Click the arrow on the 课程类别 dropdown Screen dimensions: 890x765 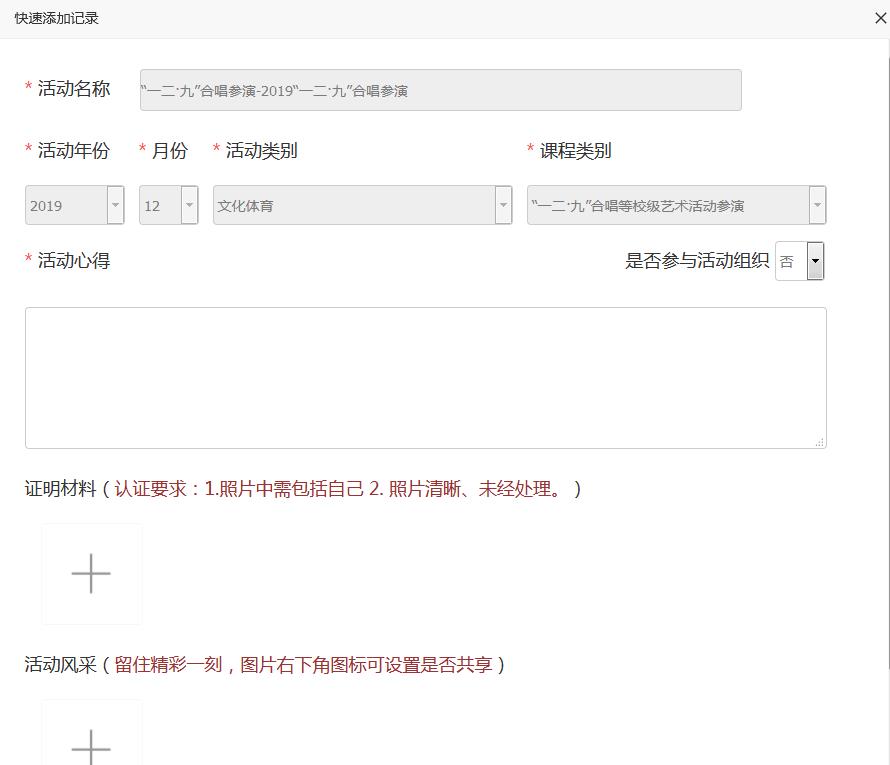[x=817, y=206]
